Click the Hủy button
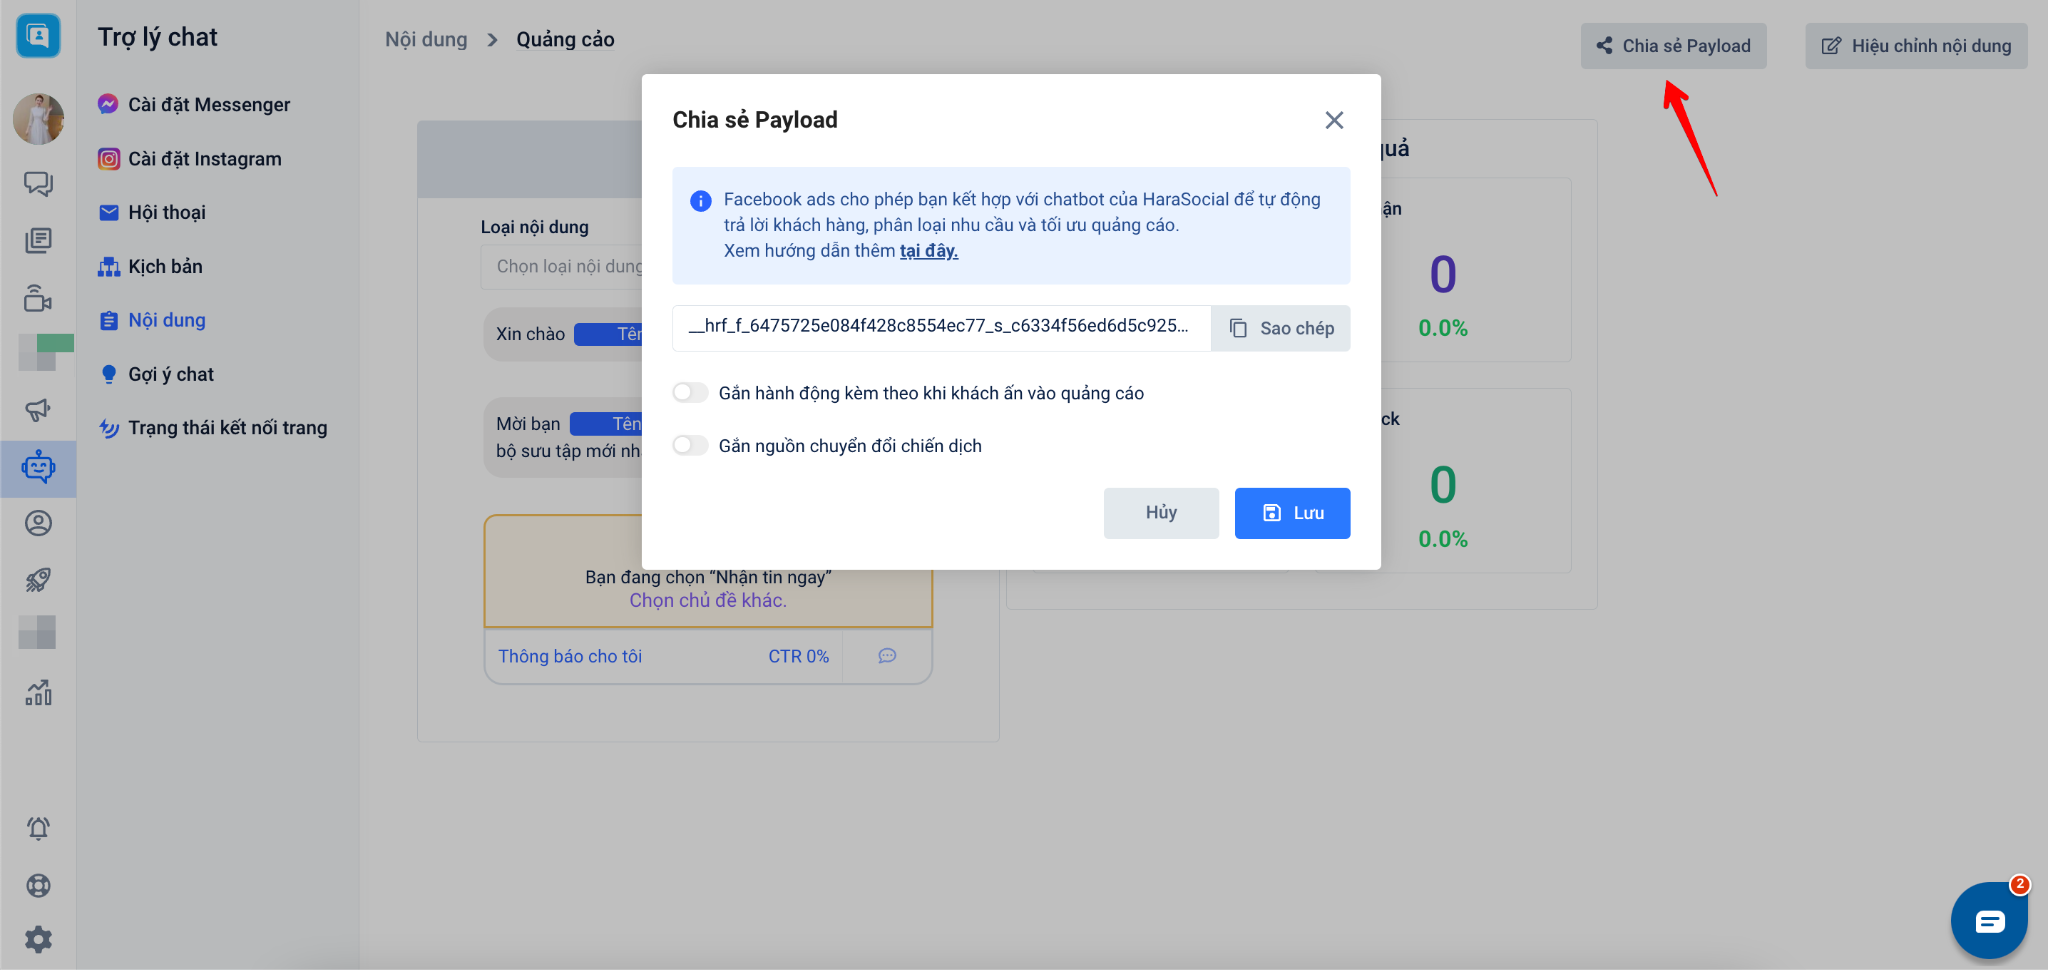This screenshot has height=970, width=2048. (1161, 513)
